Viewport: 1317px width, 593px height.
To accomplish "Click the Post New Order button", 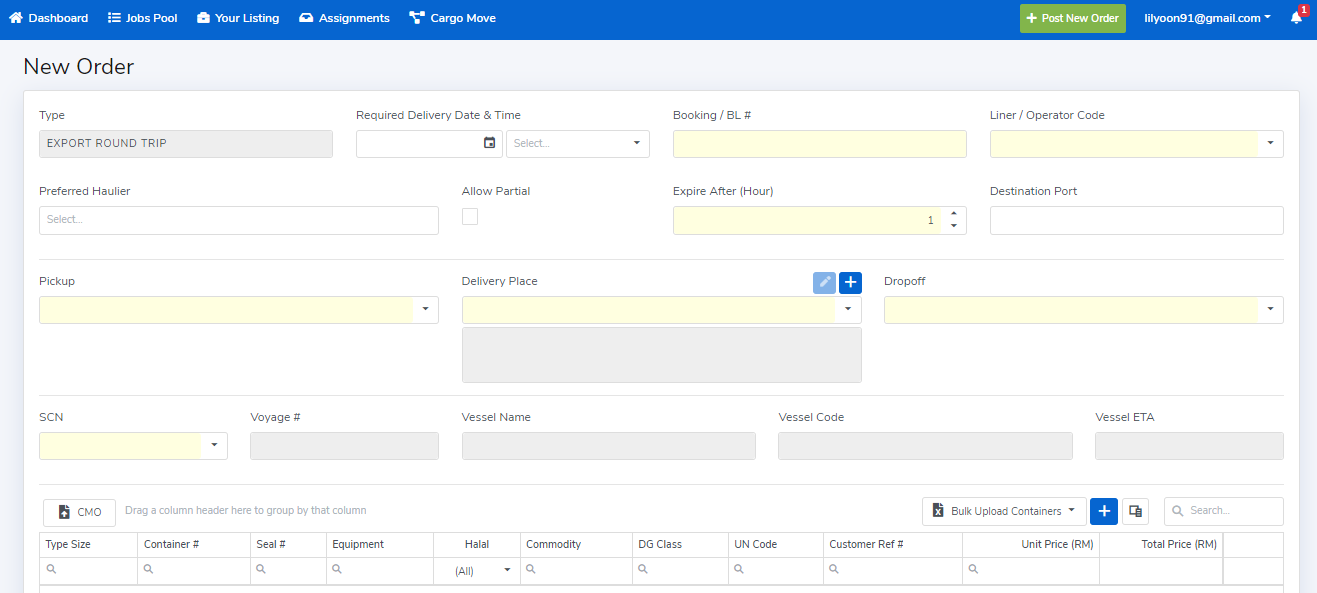I will pyautogui.click(x=1072, y=18).
